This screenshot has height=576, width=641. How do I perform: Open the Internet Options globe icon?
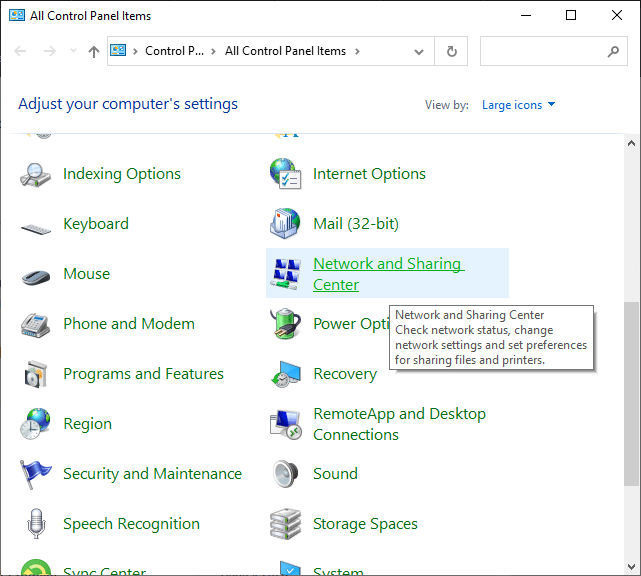click(x=286, y=174)
